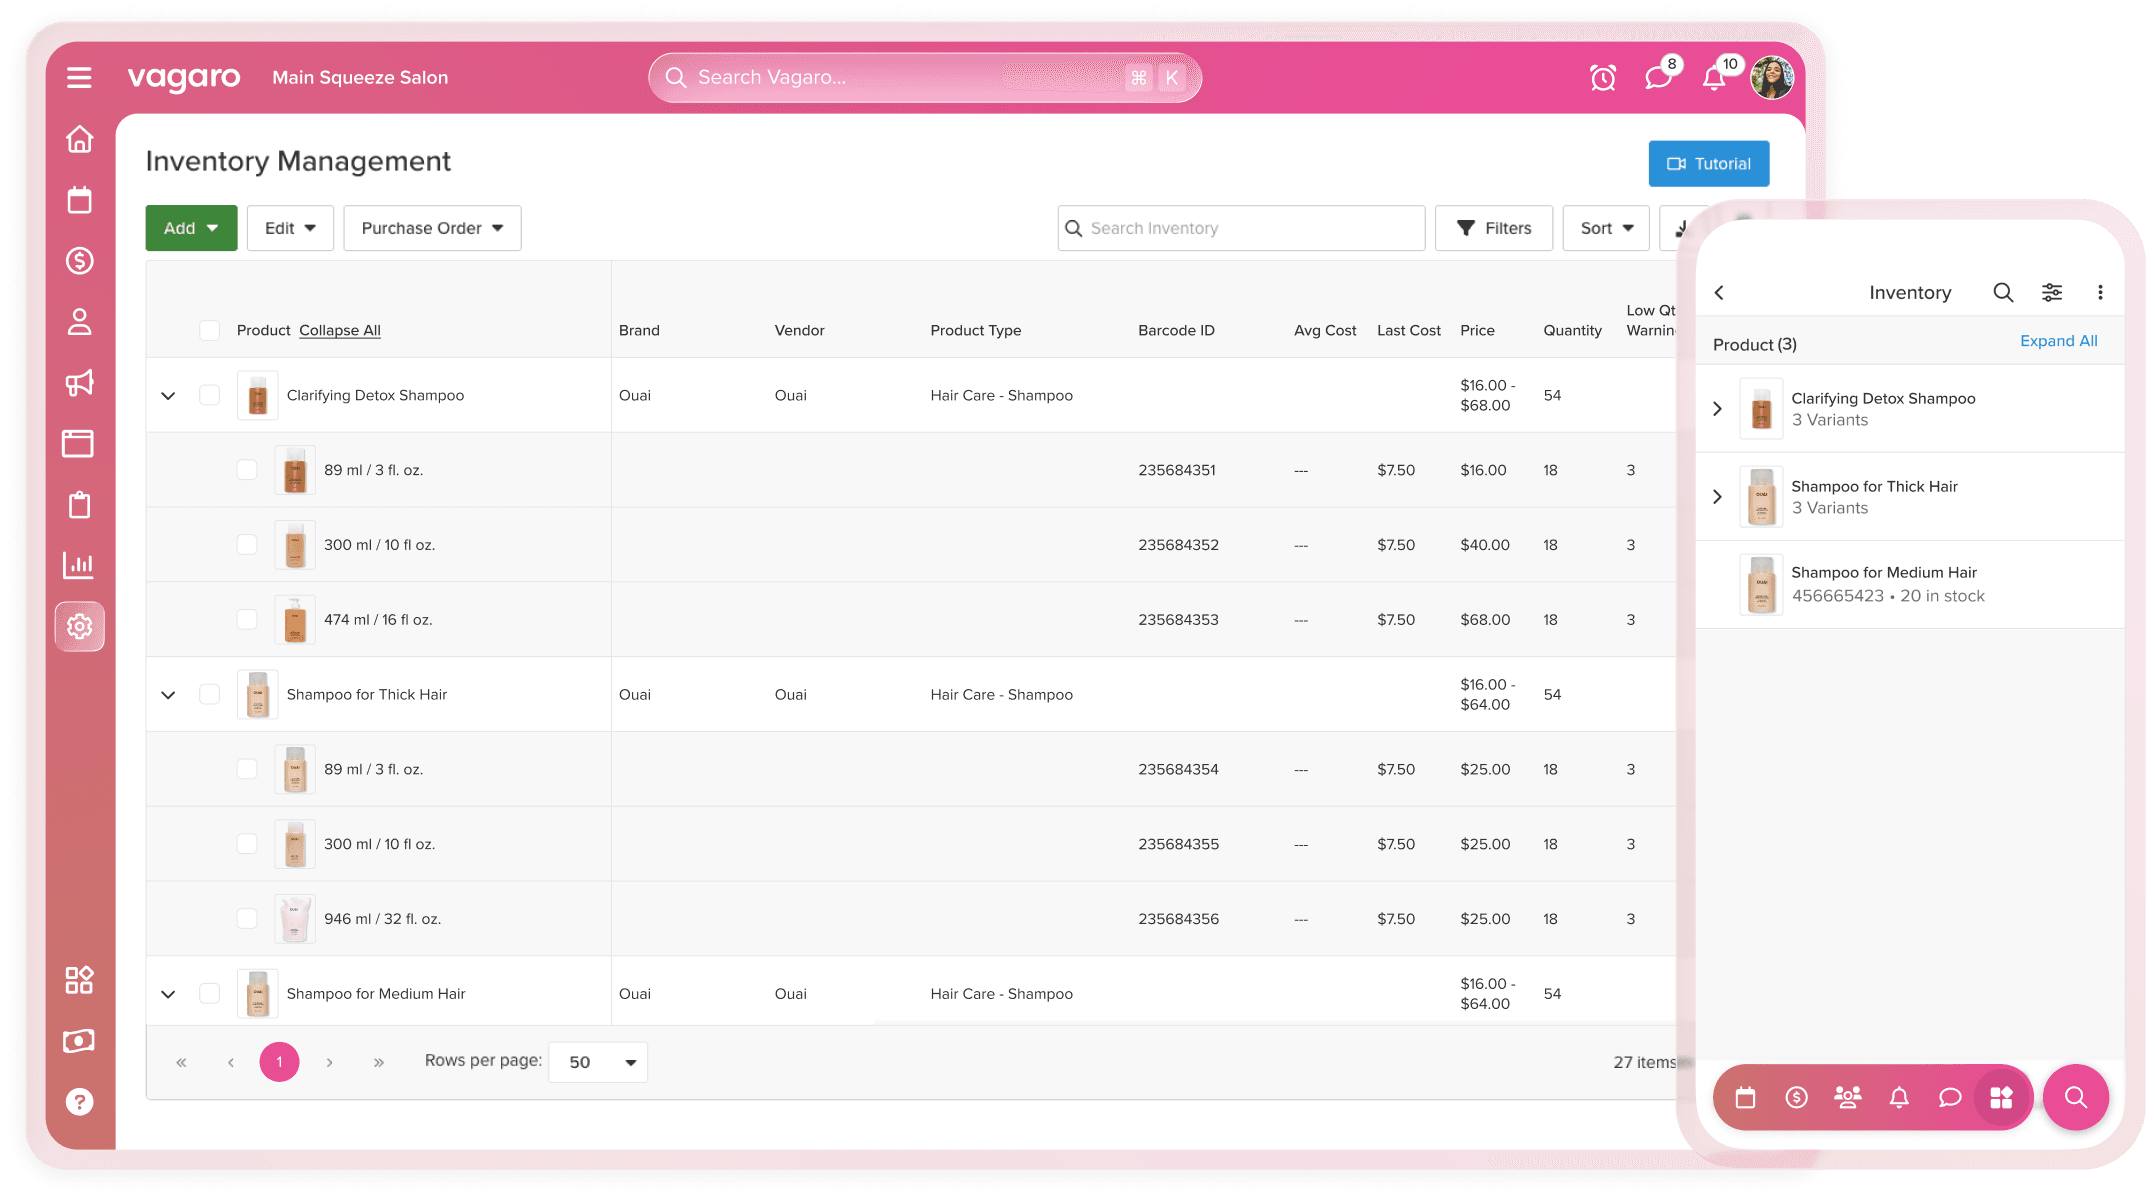Open the Edit menu button
Image resolution: width=2146 pixels, height=1200 pixels.
[x=290, y=228]
